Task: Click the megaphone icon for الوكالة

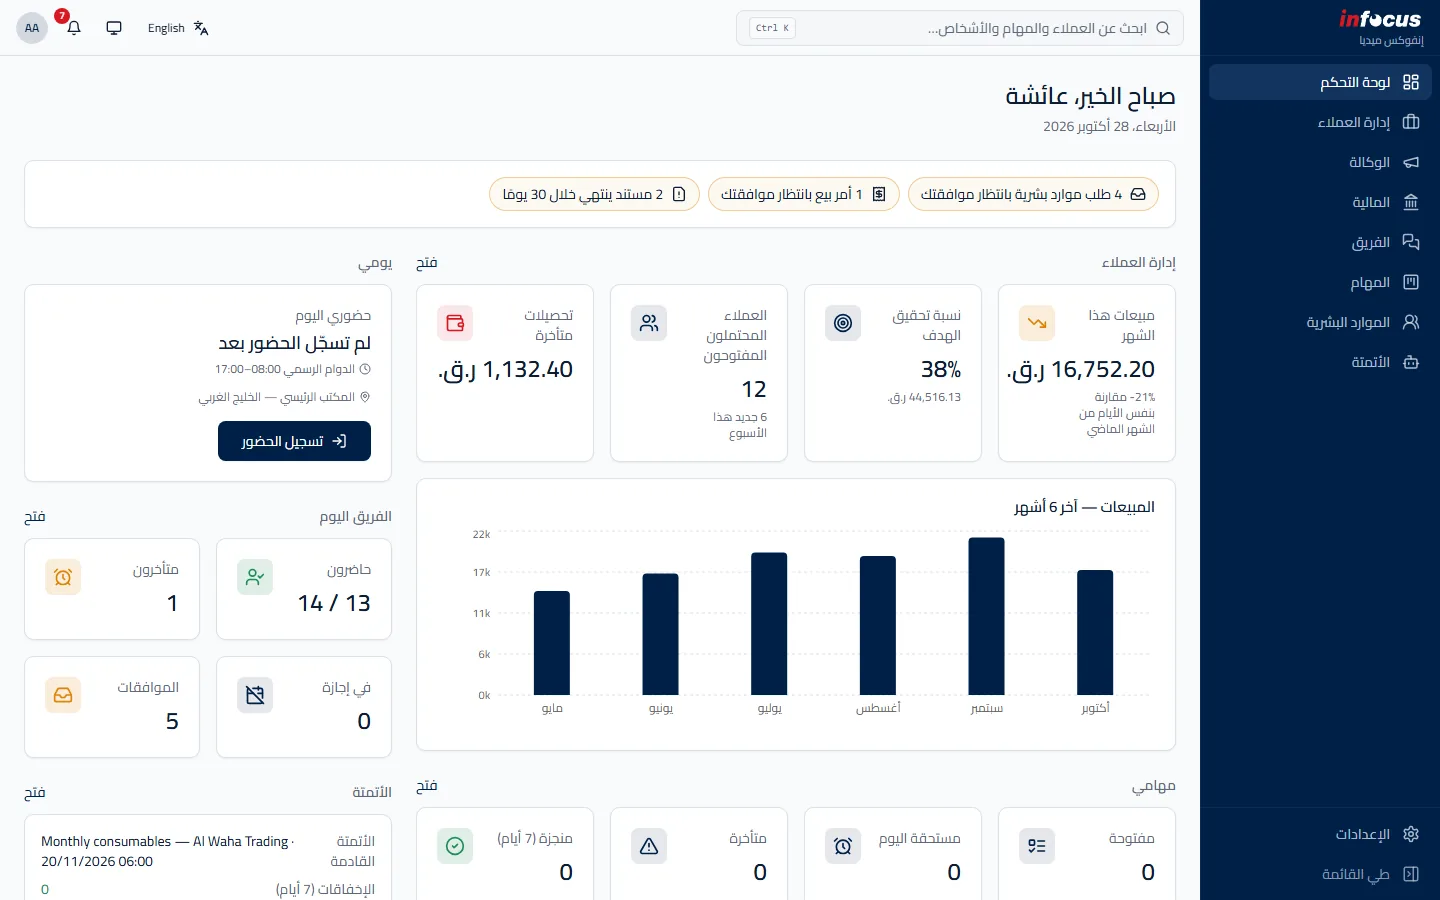Action: (1411, 162)
